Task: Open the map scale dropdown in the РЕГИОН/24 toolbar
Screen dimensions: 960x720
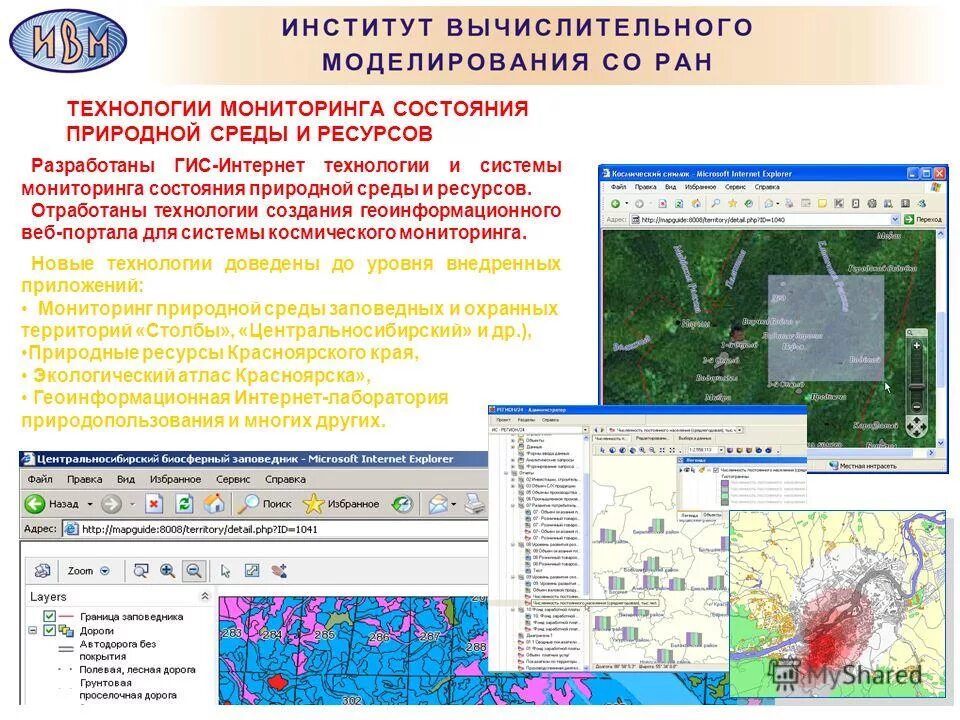Action: coord(721,450)
